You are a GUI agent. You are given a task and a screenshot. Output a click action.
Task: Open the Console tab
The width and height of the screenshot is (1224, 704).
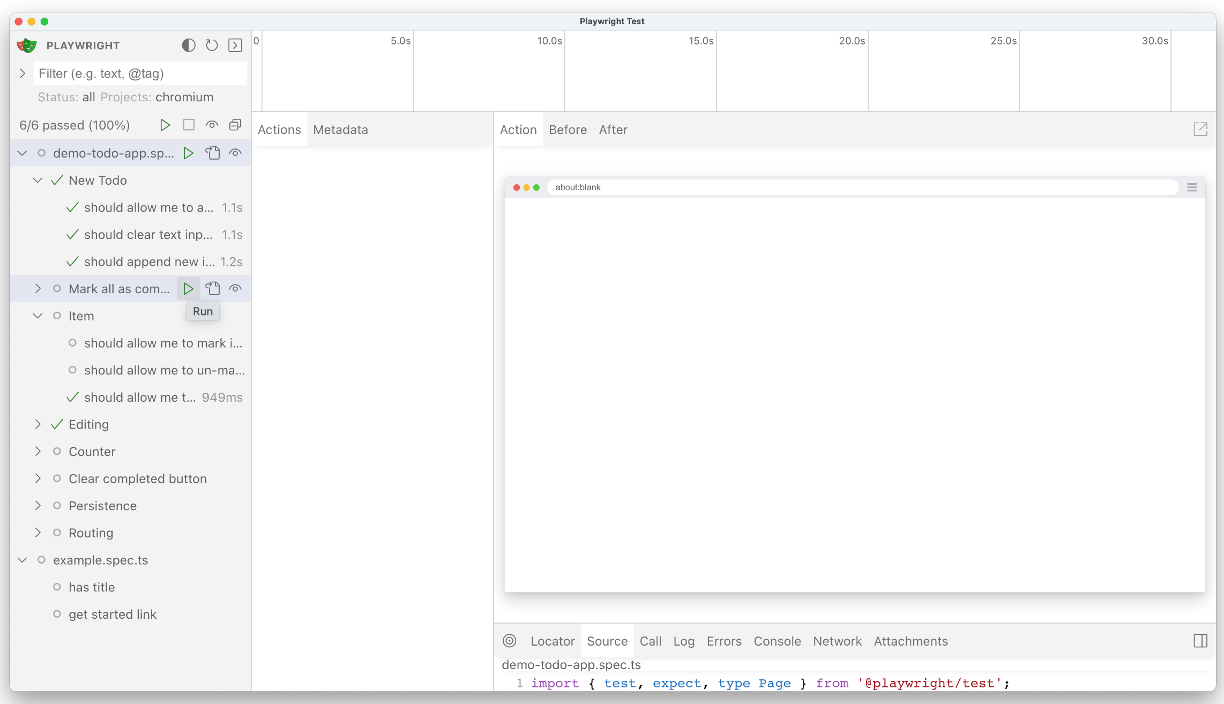click(777, 641)
